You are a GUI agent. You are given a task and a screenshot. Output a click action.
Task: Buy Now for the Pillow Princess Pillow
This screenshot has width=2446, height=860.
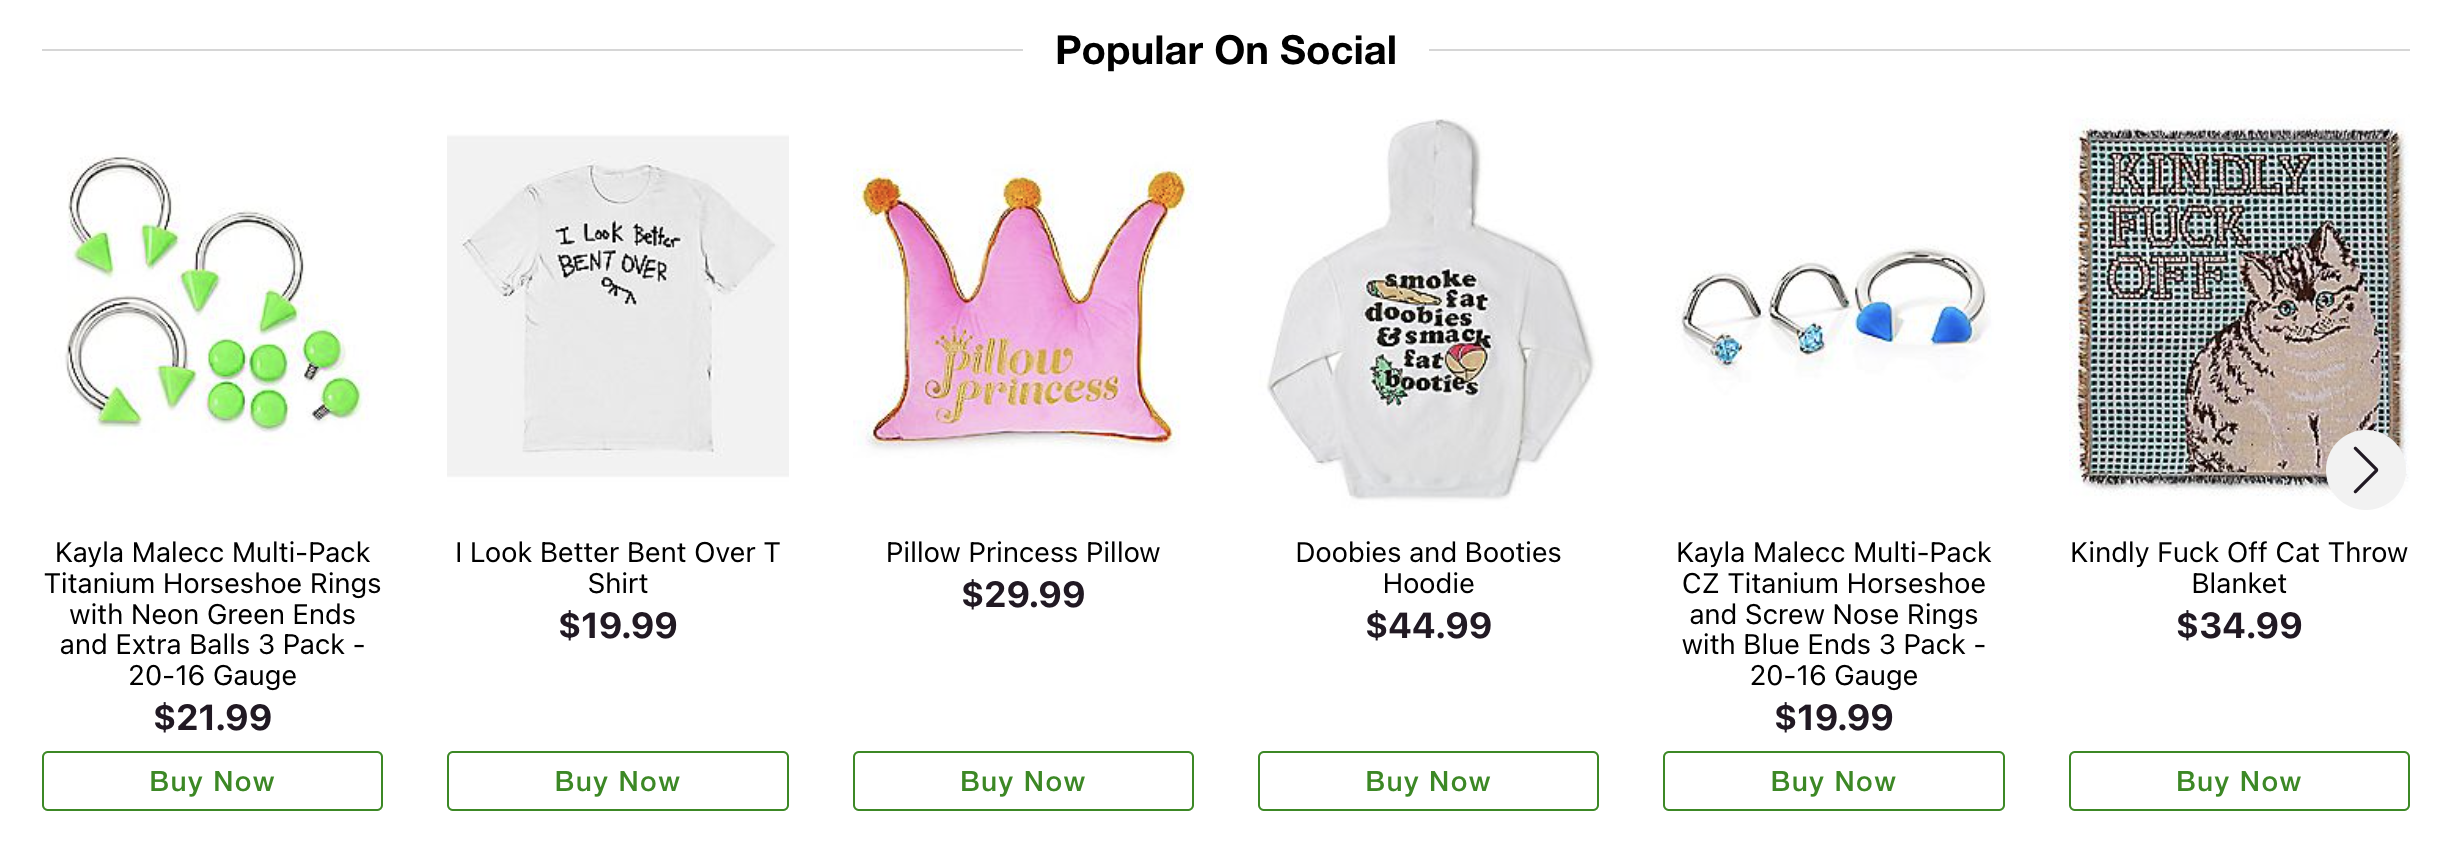click(1022, 781)
